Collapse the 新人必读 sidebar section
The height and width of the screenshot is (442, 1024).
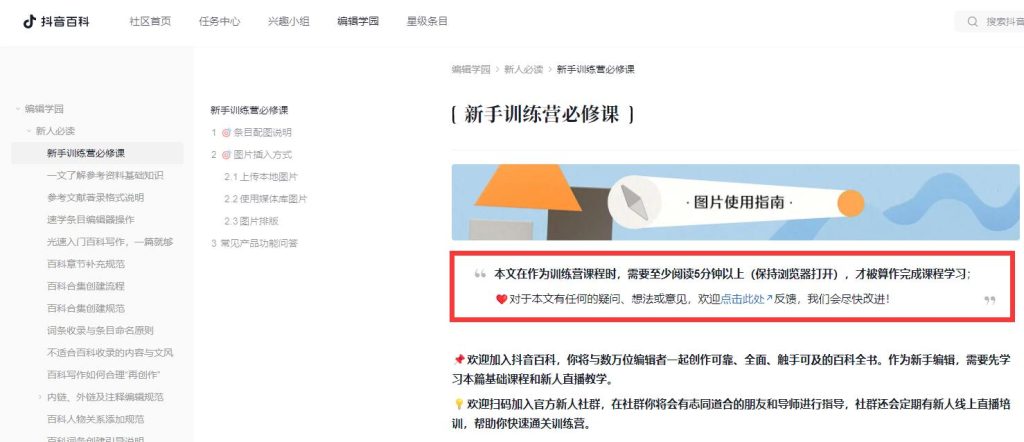tap(29, 131)
